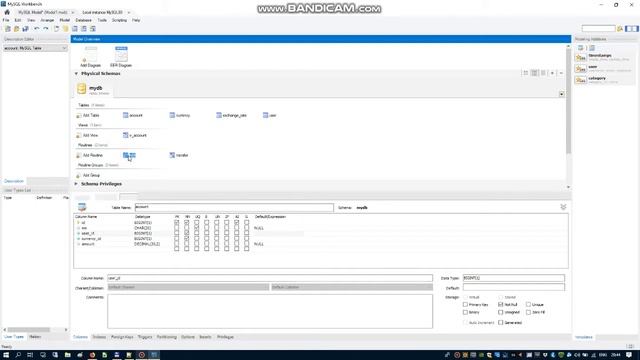Click the Table Name input field
The width and height of the screenshot is (640, 360).
[234, 207]
